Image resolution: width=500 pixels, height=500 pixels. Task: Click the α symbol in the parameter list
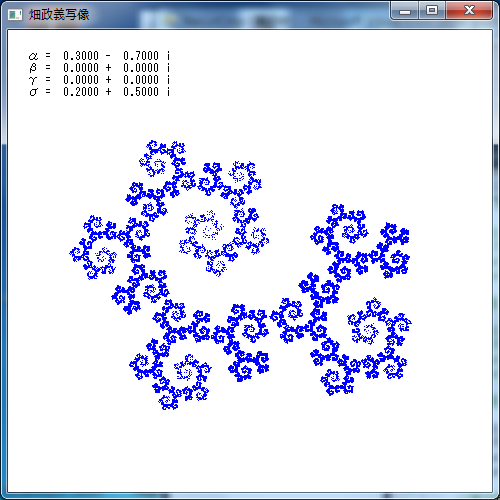(x=33, y=56)
